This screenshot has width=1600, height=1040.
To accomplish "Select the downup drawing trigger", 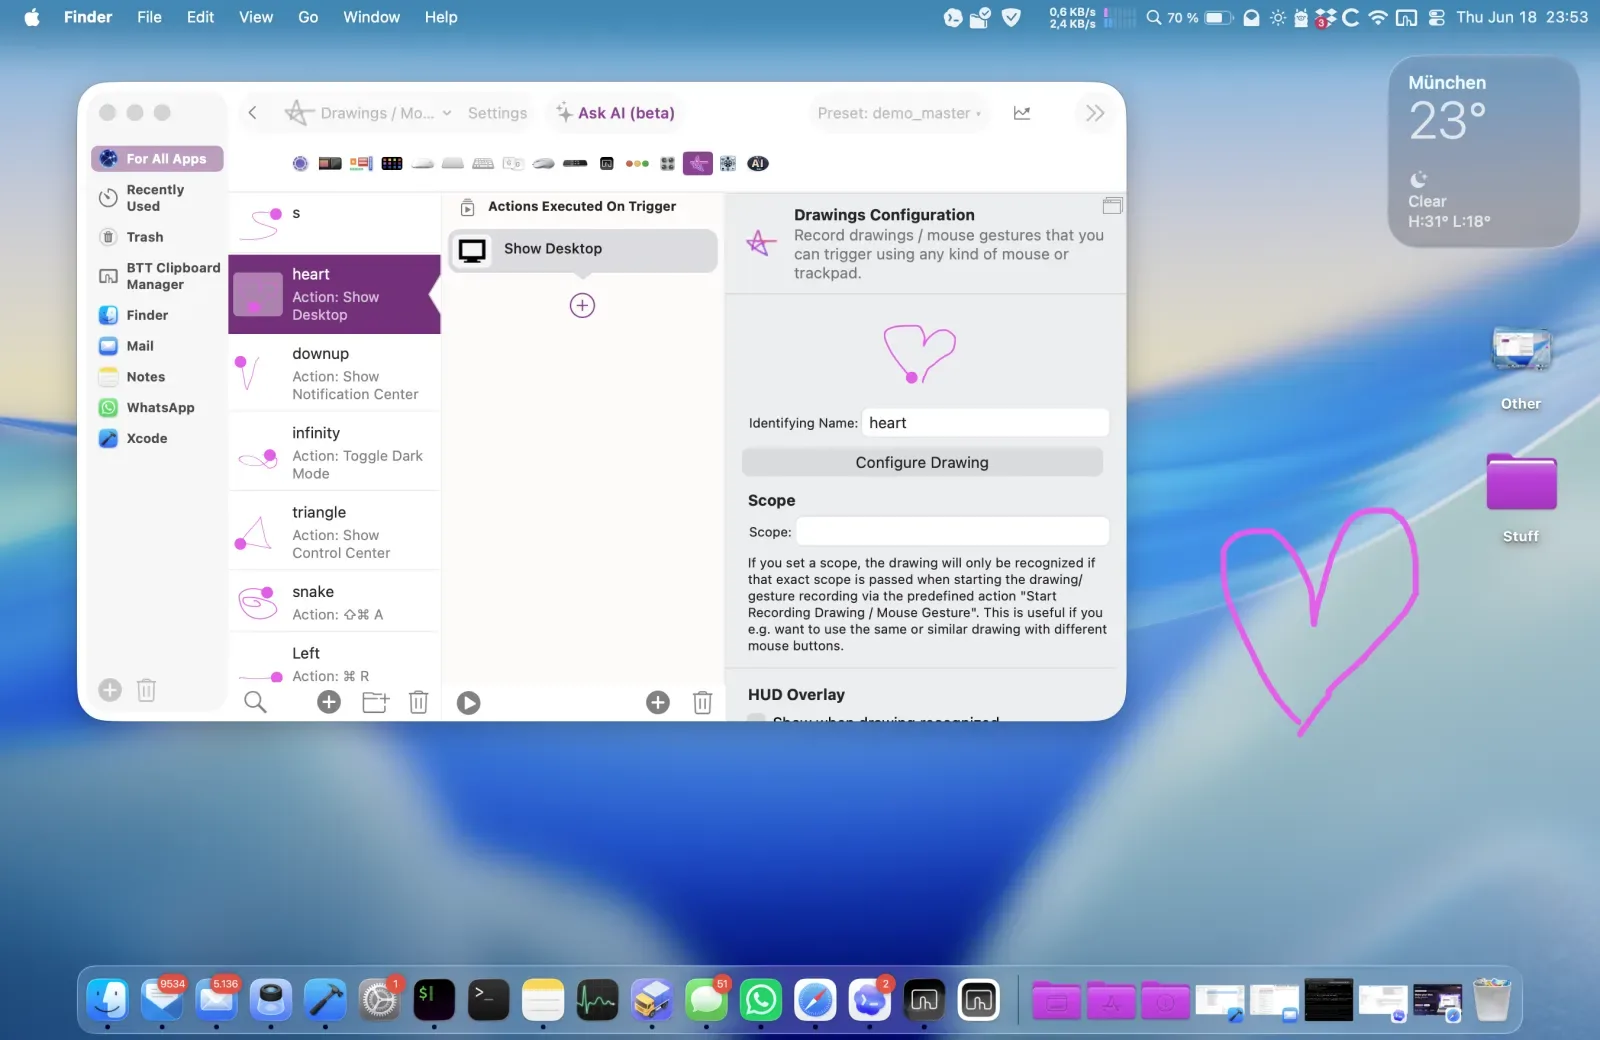I will click(x=334, y=373).
